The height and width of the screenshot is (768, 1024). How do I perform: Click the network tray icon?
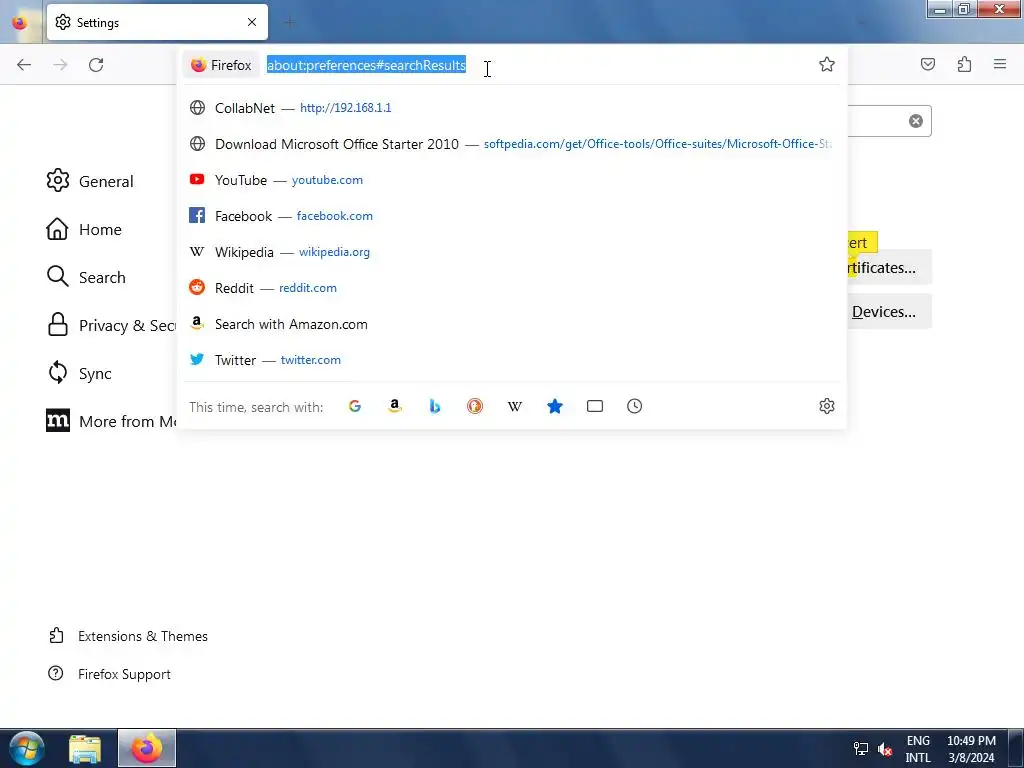861,748
